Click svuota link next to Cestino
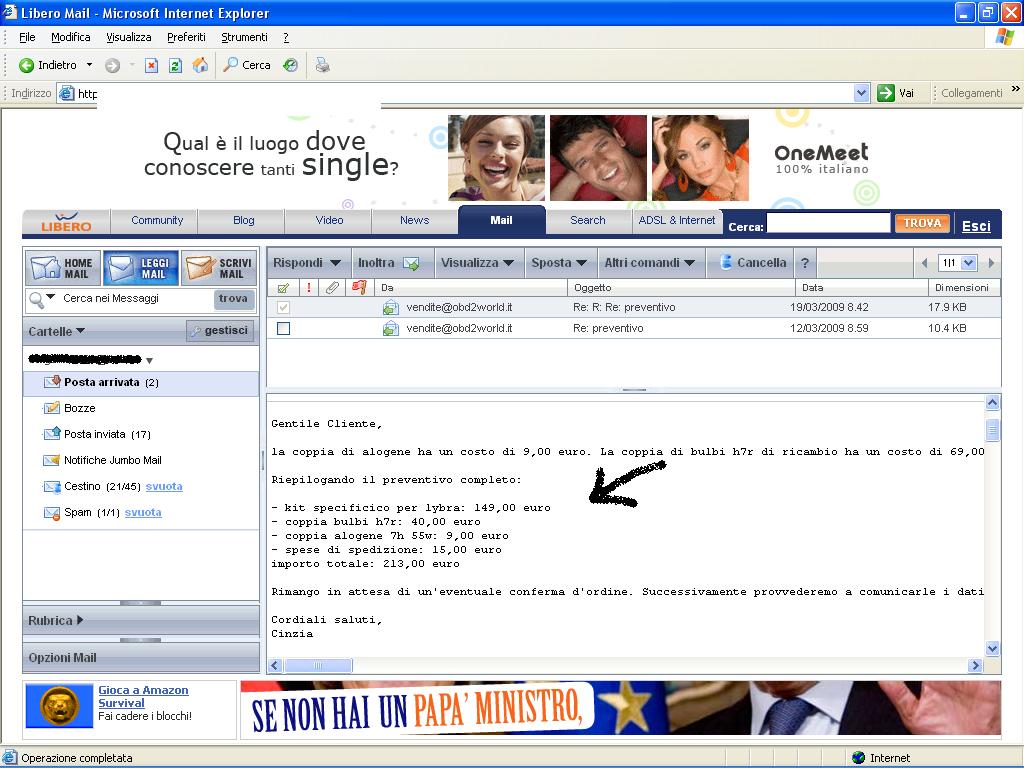The image size is (1024, 768). pos(164,487)
